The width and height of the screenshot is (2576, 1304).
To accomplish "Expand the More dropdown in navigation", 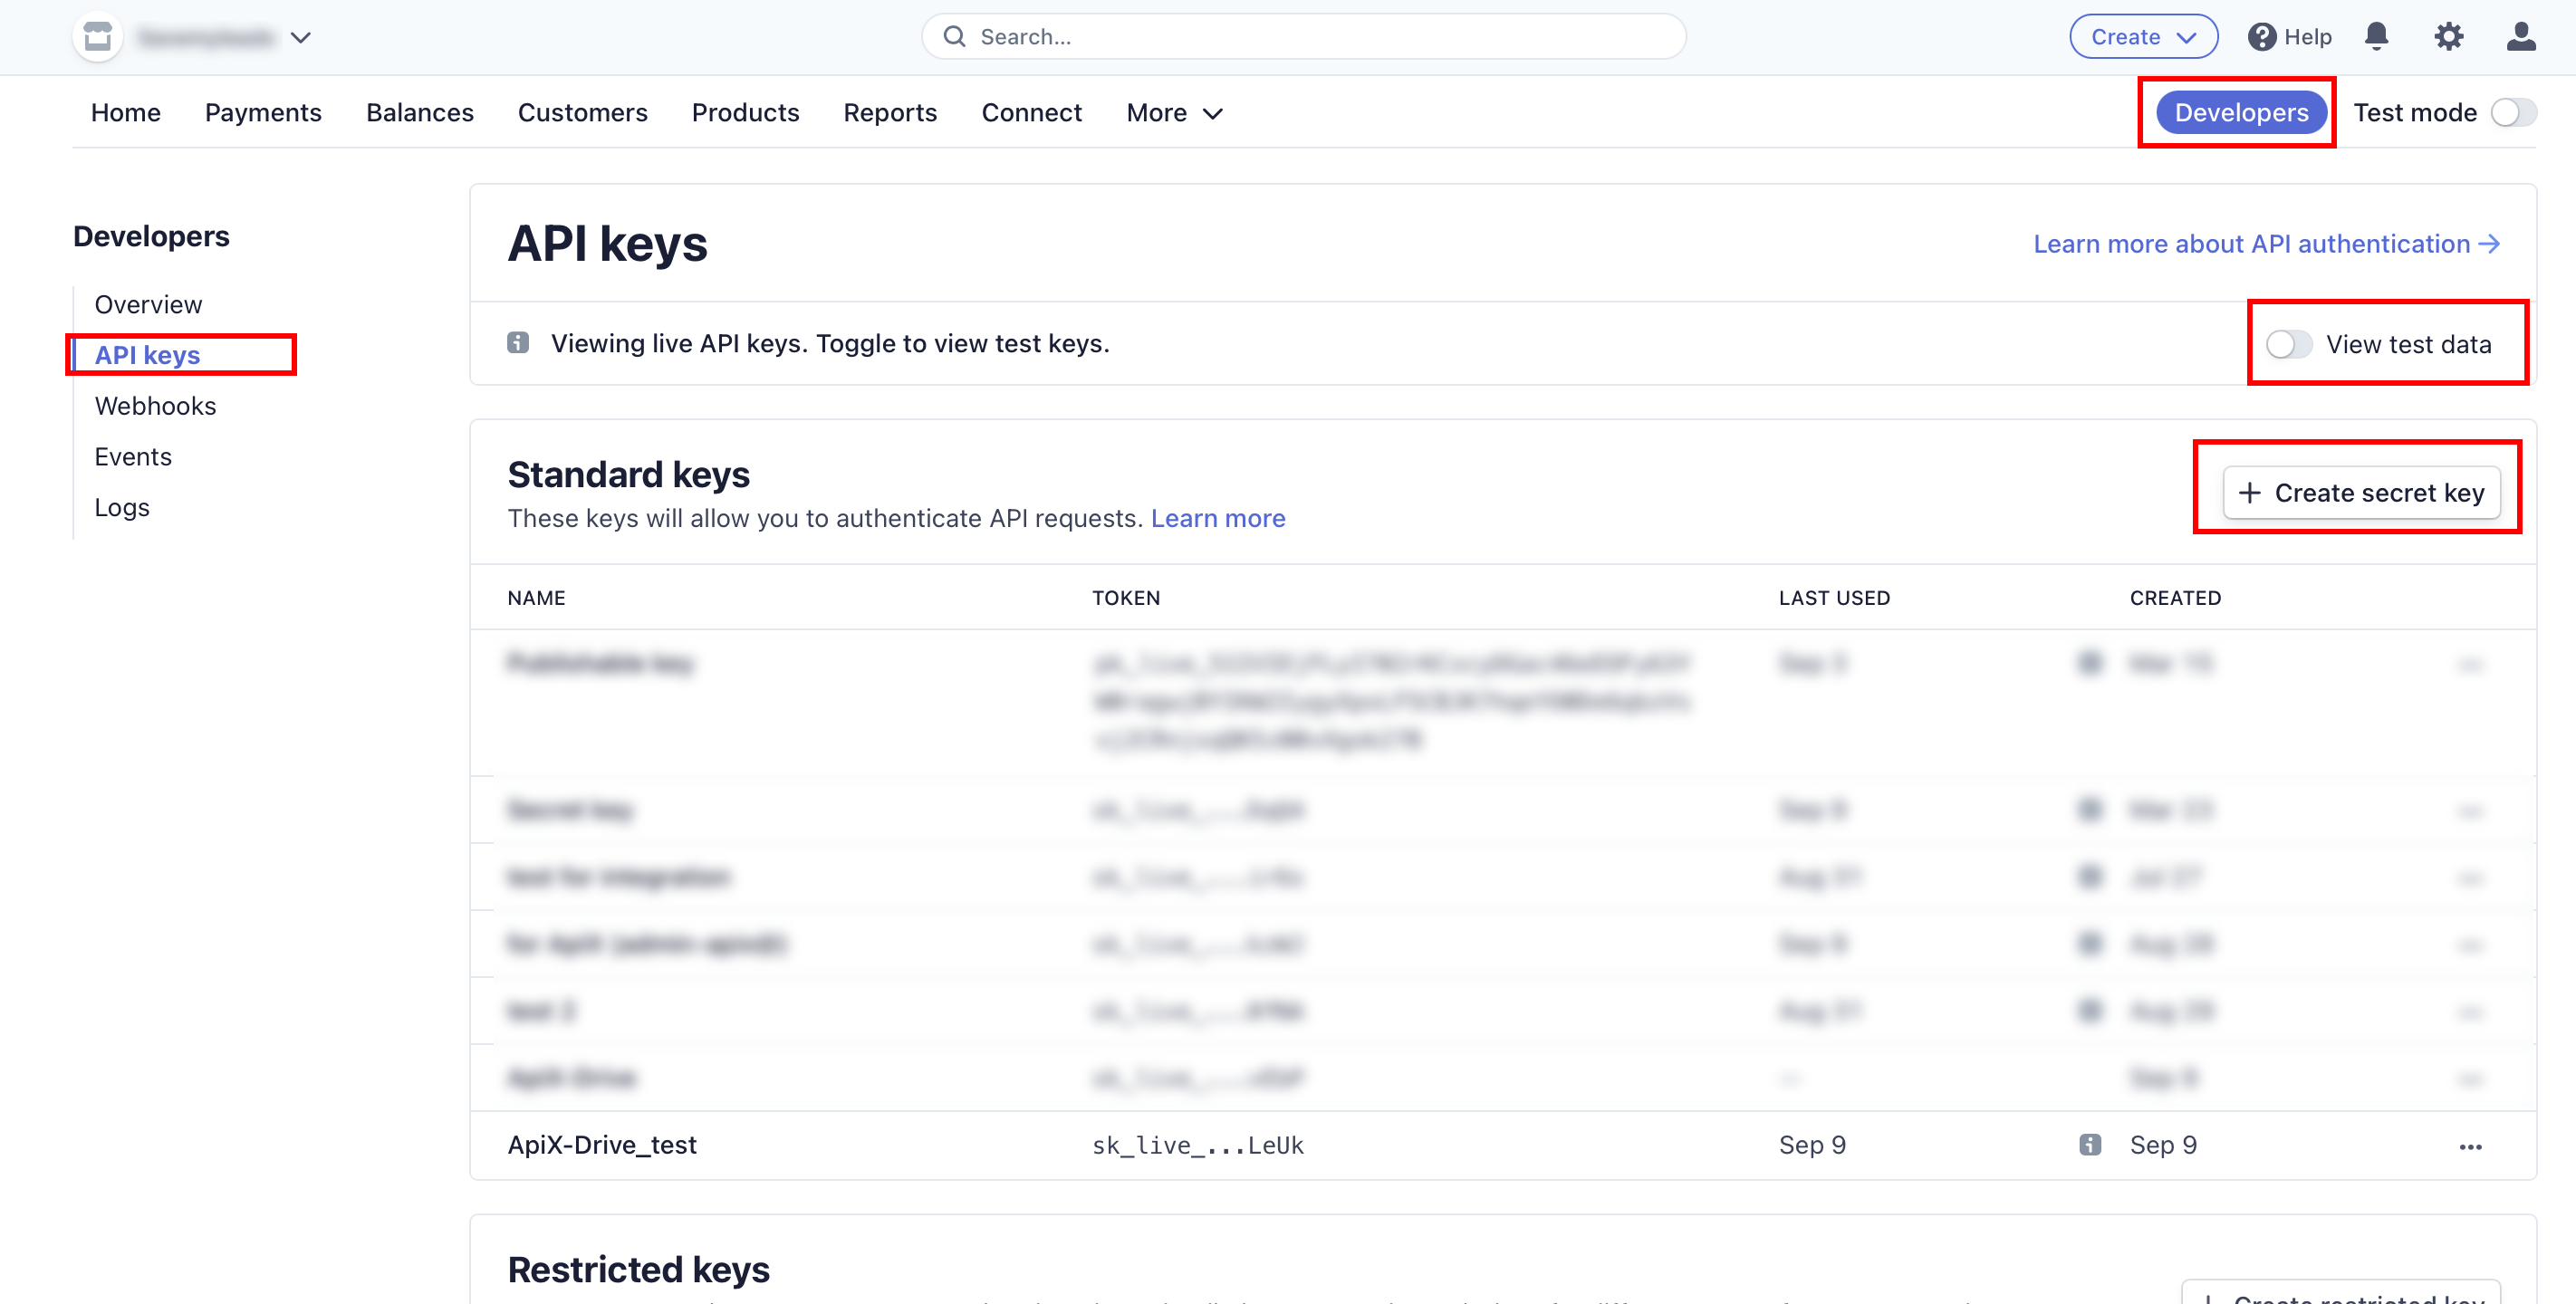I will click(1174, 111).
